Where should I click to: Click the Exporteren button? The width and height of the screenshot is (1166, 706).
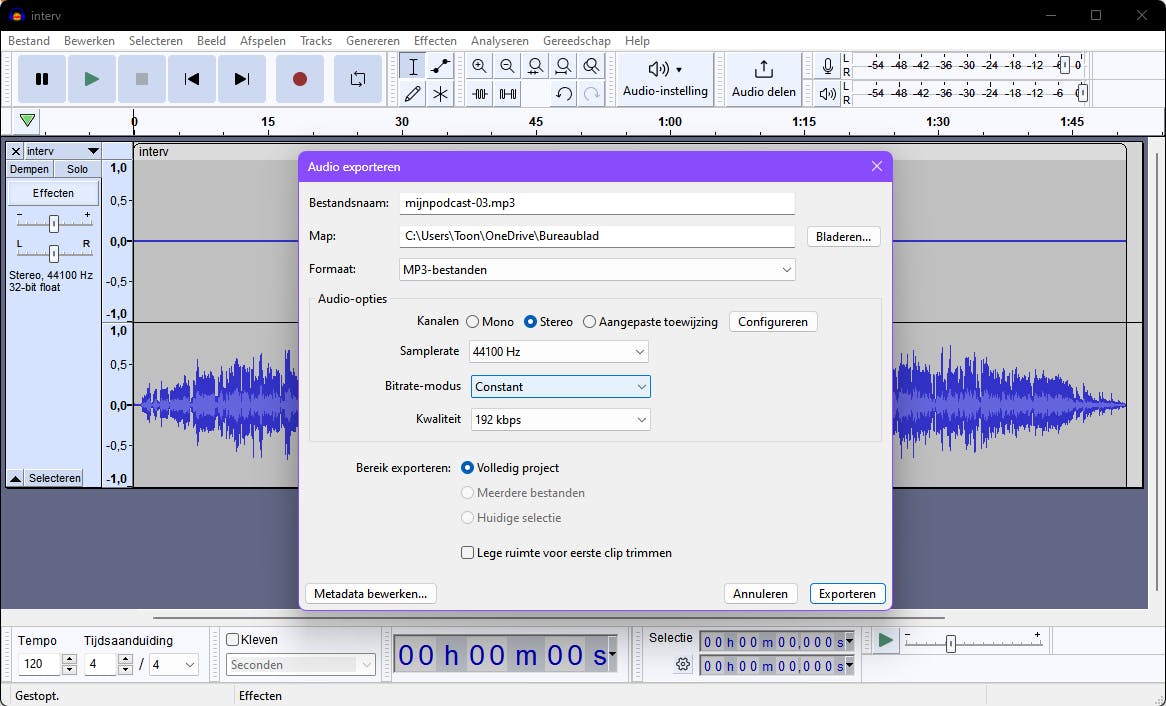[847, 594]
